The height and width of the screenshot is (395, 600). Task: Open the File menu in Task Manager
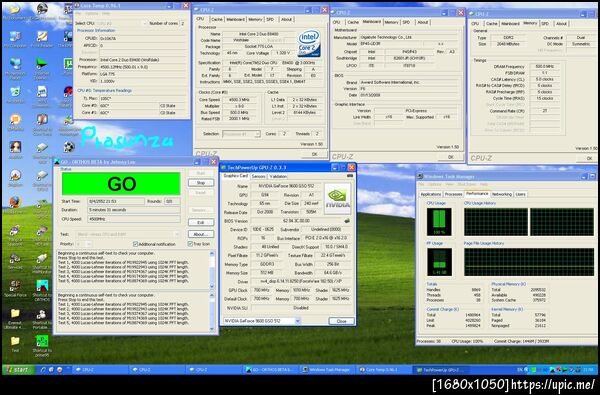[x=421, y=184]
